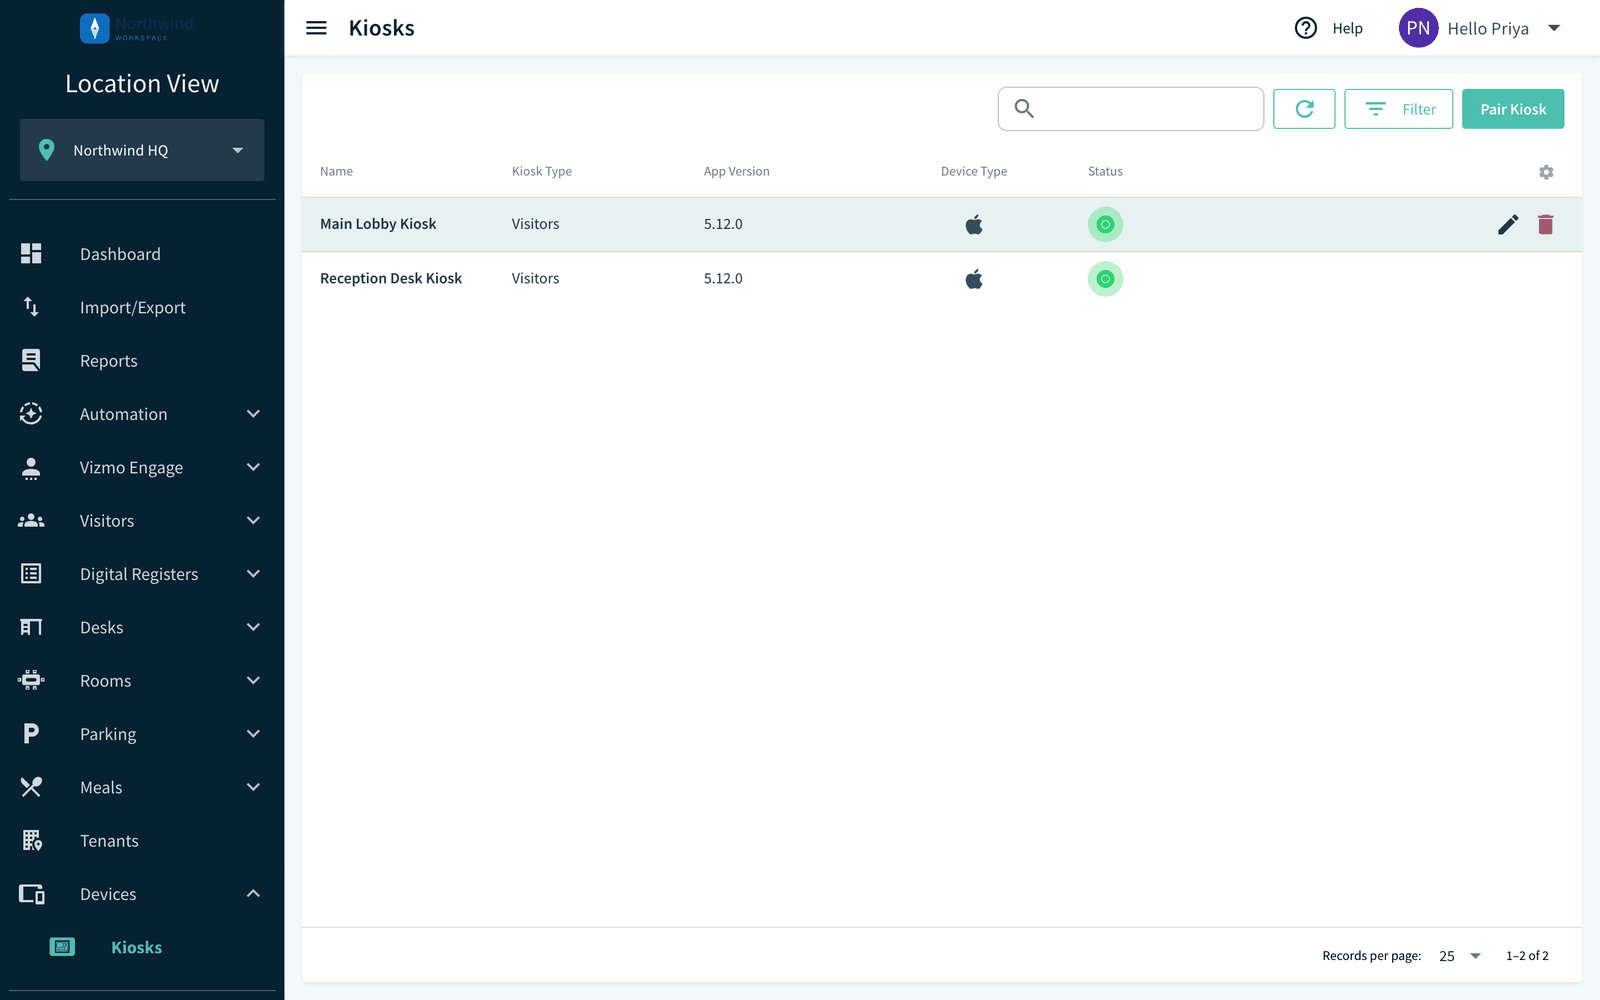Click the Main Lobby Kiosk green status indicator

click(x=1105, y=224)
